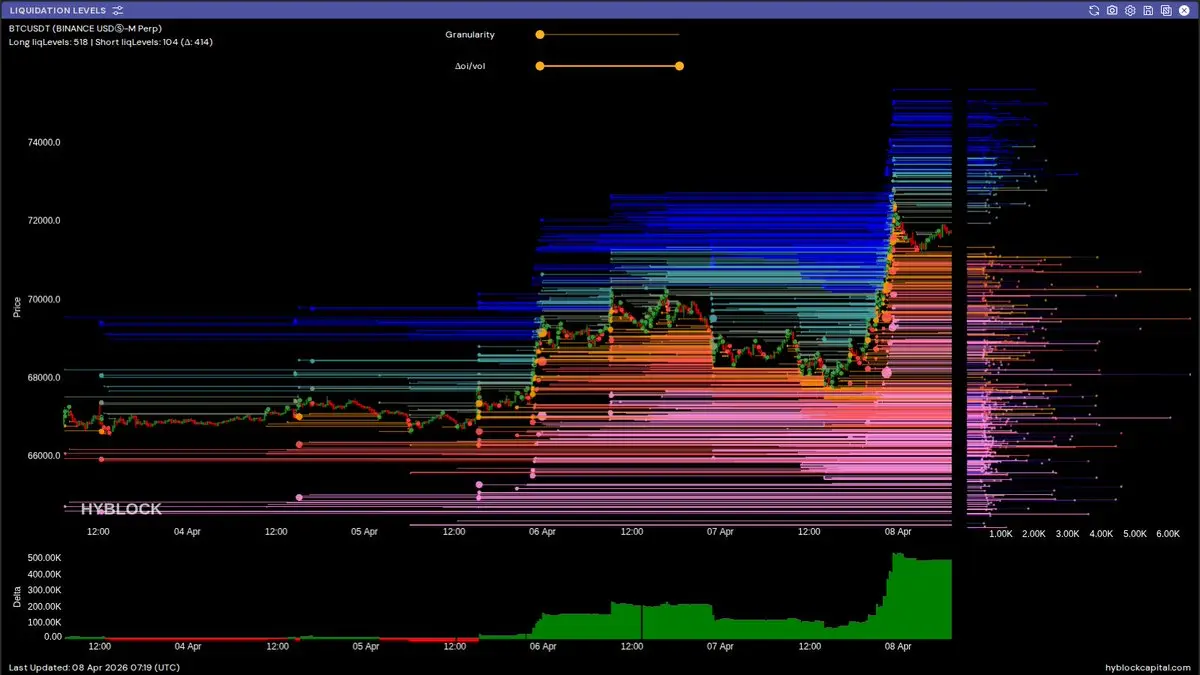Take a chart snapshot with the camera icon
The height and width of the screenshot is (675, 1200).
1113,10
